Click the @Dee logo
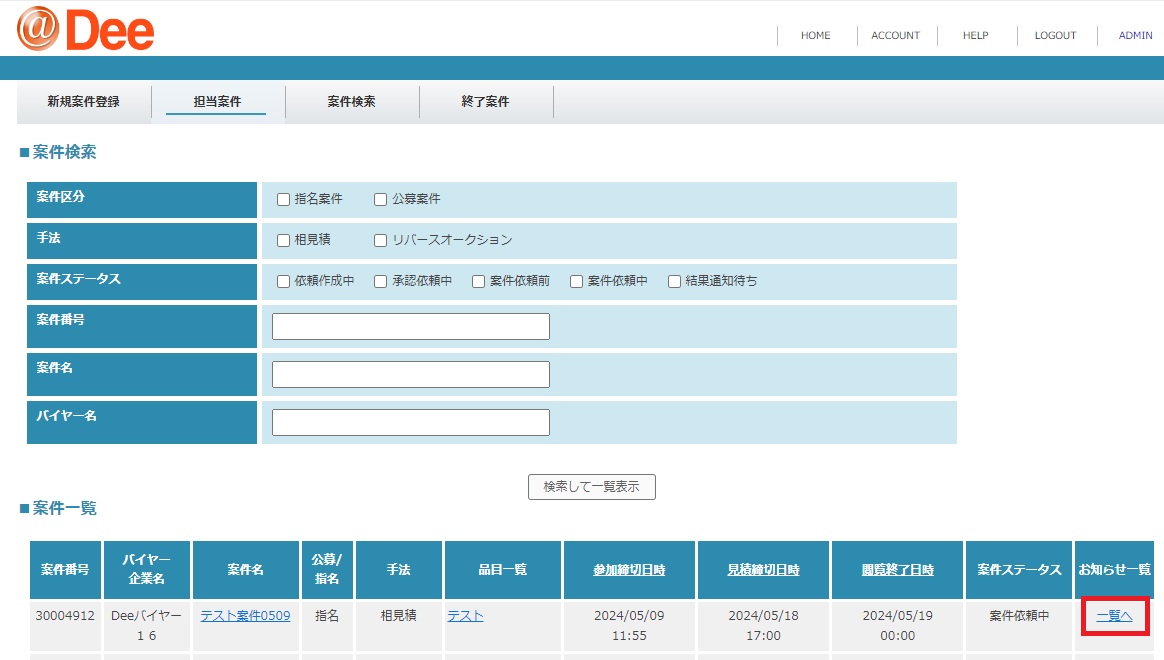 pos(85,29)
